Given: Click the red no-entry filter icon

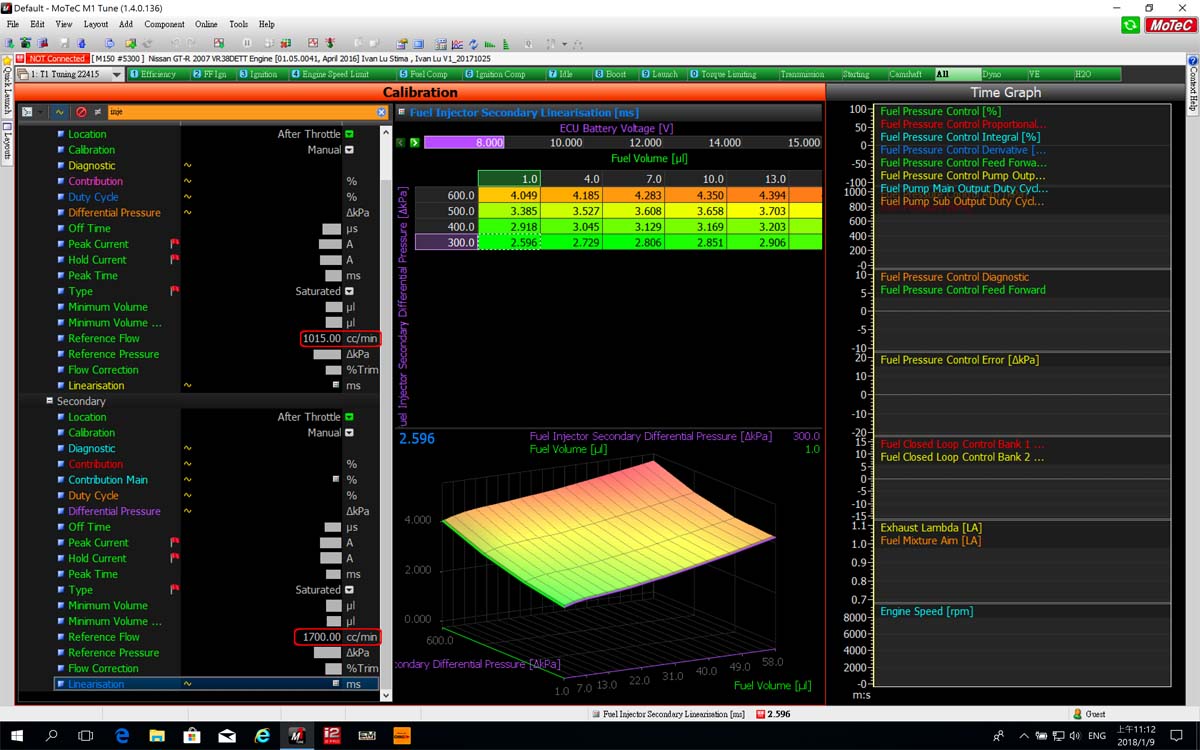Looking at the screenshot, I should pos(81,112).
